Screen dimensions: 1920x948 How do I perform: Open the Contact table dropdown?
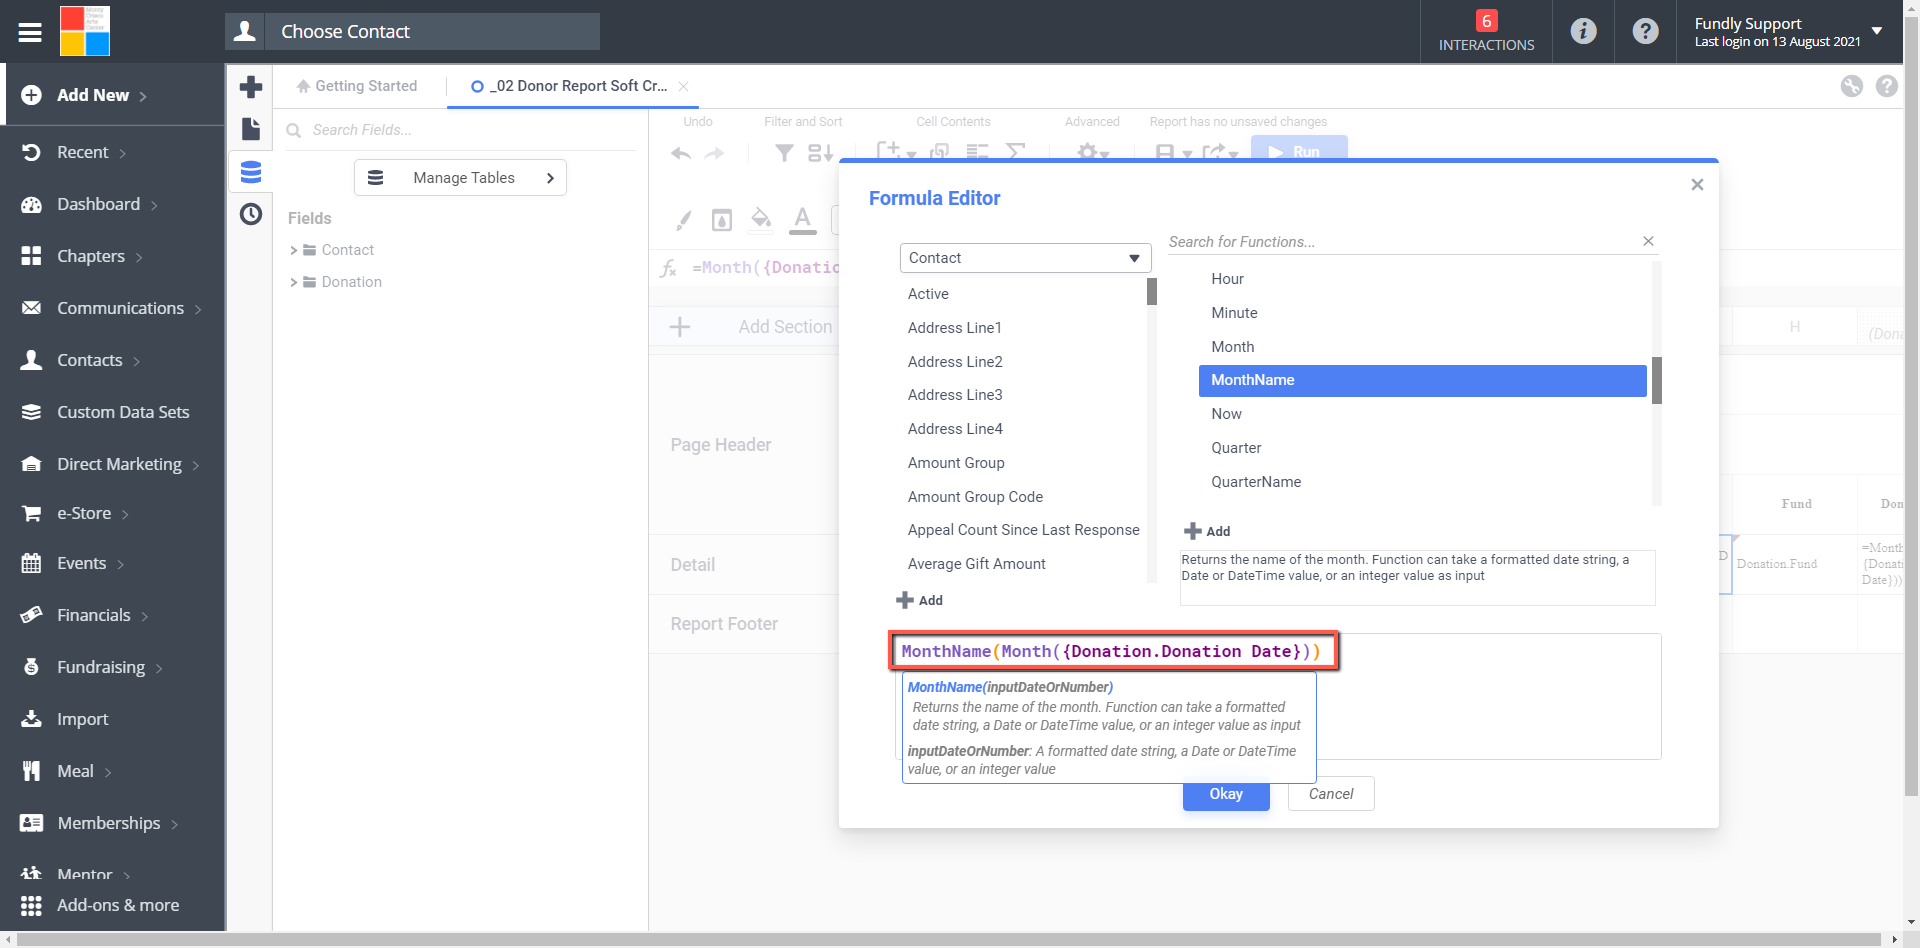(1025, 258)
